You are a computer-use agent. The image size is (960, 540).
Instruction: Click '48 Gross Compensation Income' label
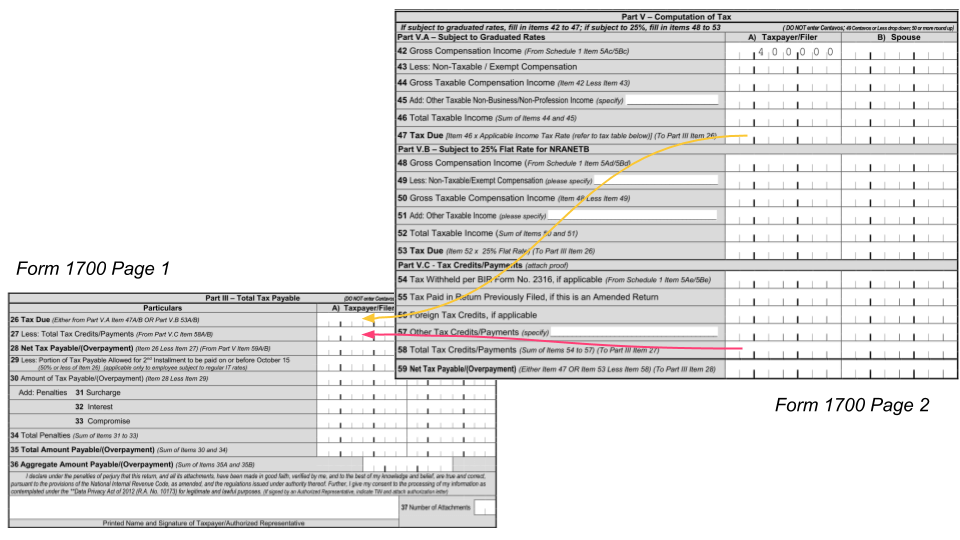513,163
